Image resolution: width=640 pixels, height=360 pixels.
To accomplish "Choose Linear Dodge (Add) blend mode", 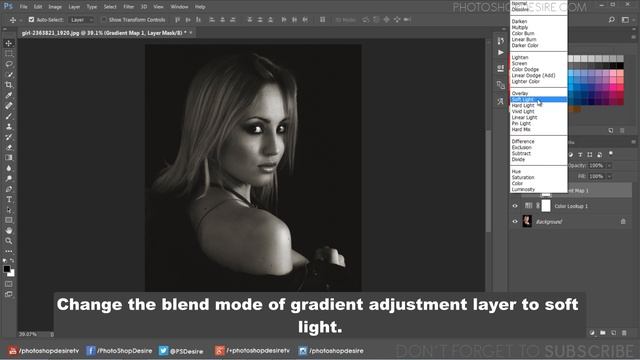I will point(539,76).
